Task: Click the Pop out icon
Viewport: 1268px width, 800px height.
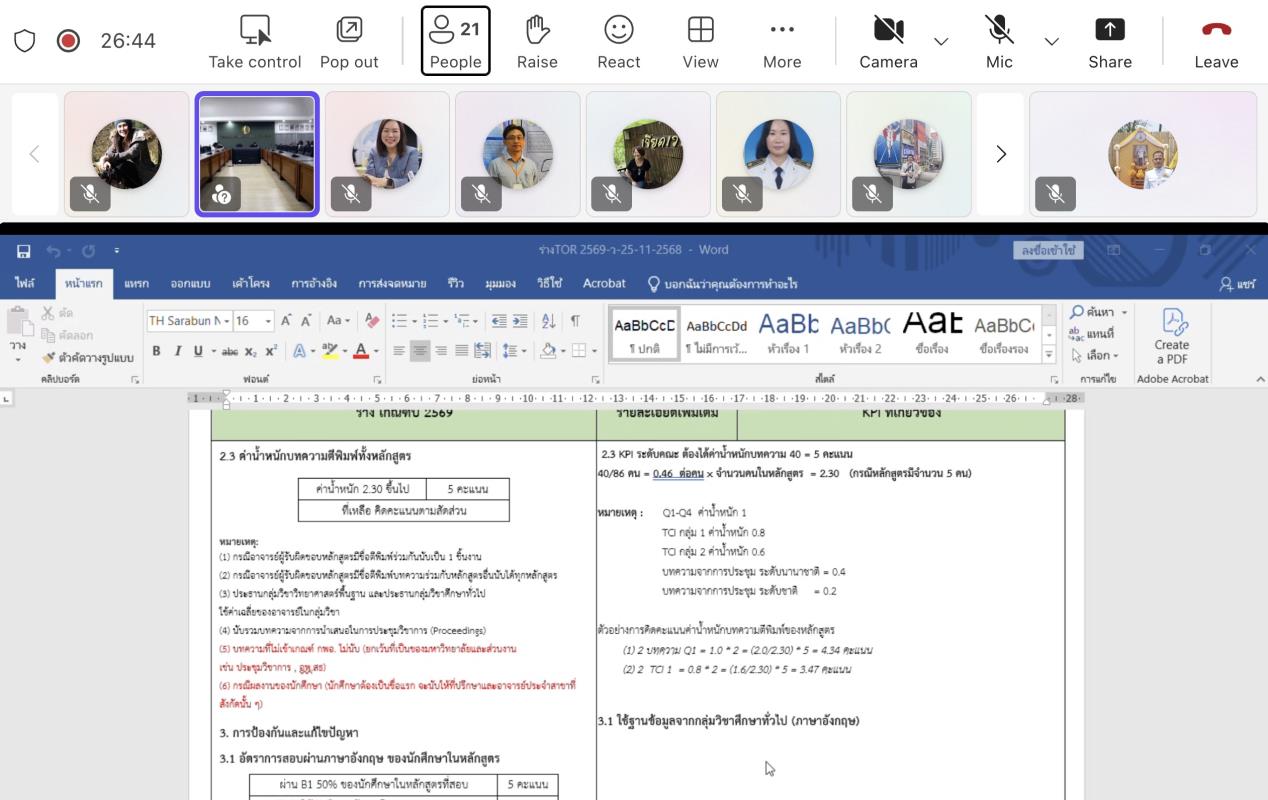Action: 349,31
